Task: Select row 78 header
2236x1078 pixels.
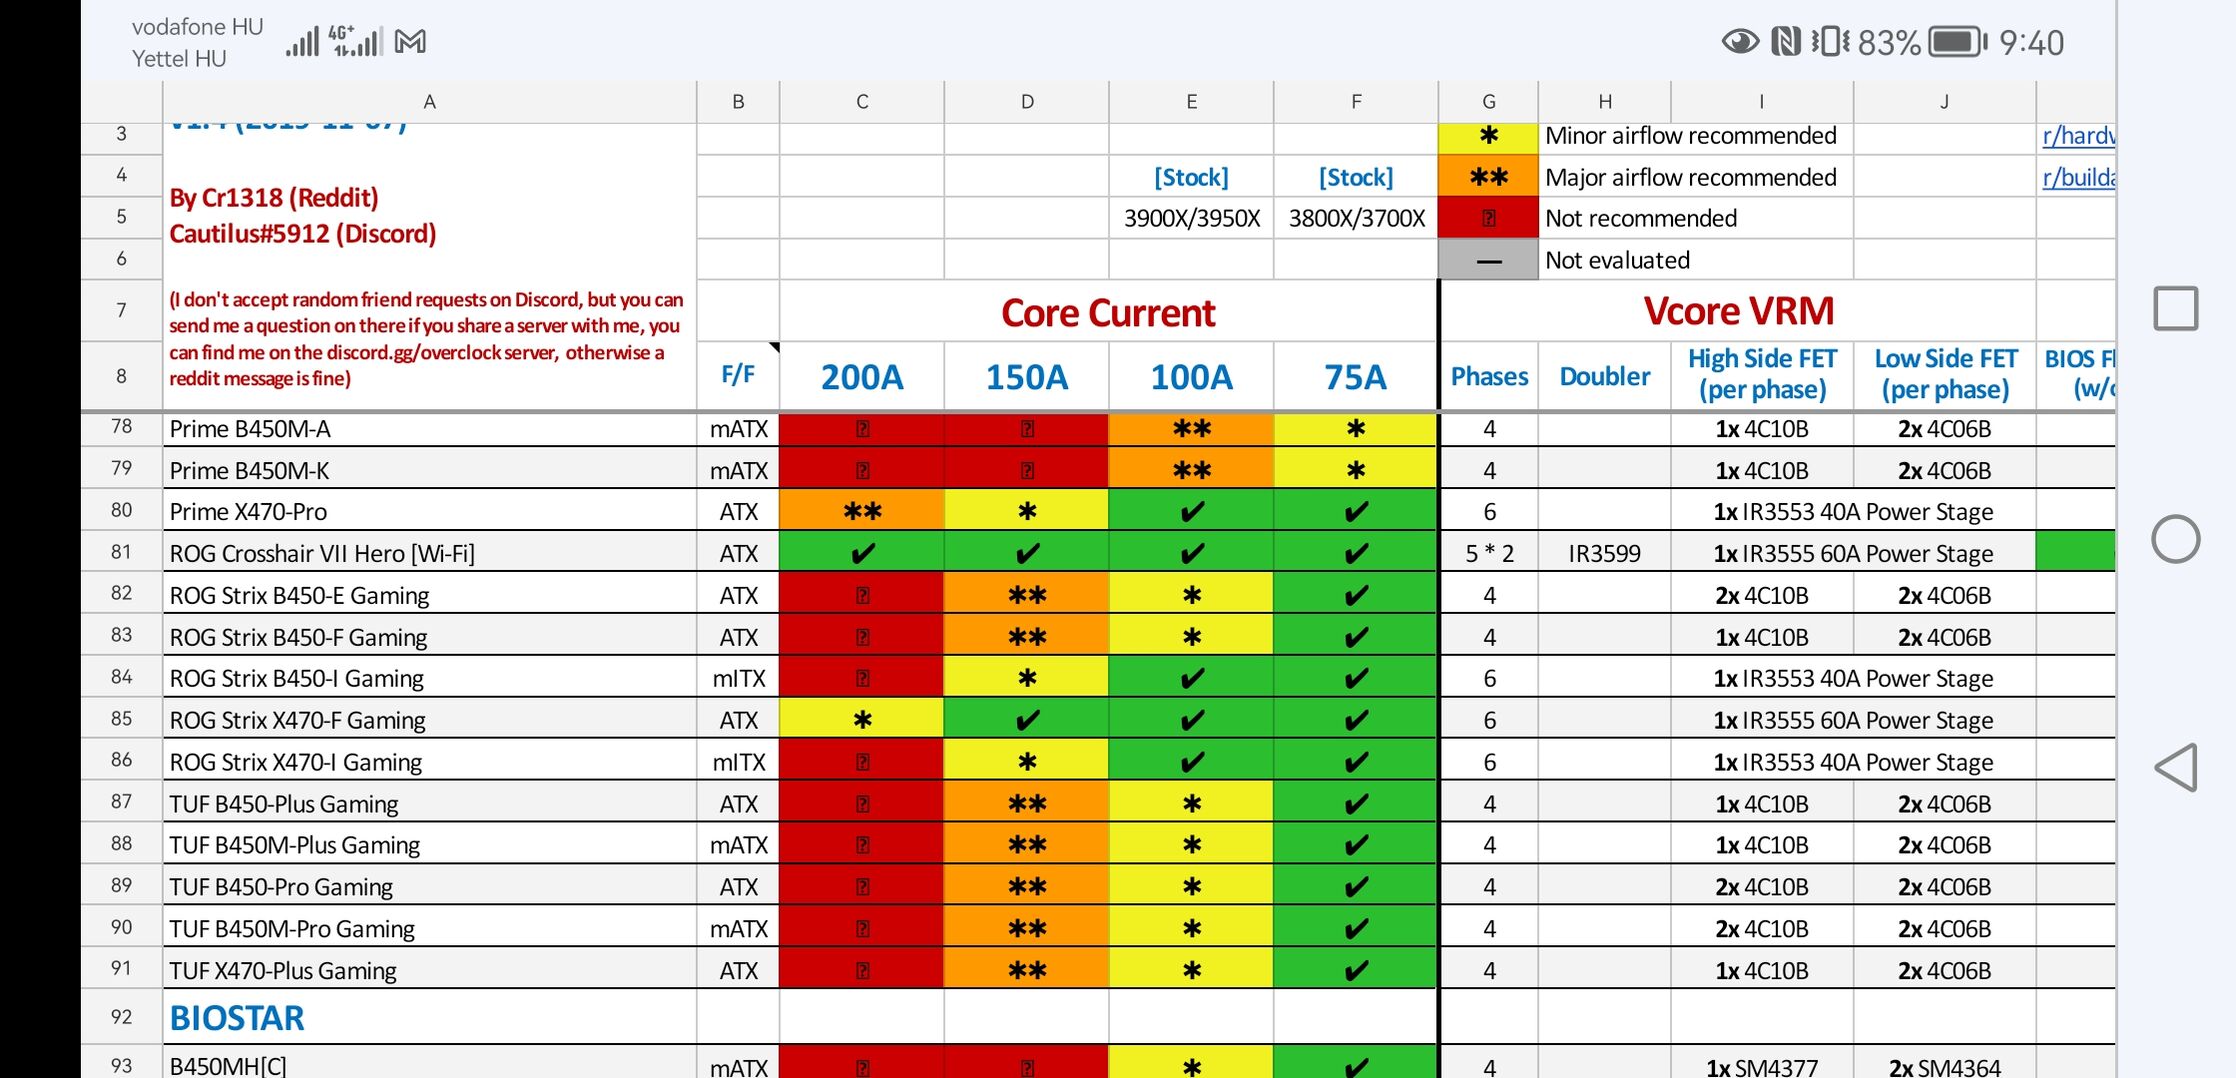Action: pos(121,428)
